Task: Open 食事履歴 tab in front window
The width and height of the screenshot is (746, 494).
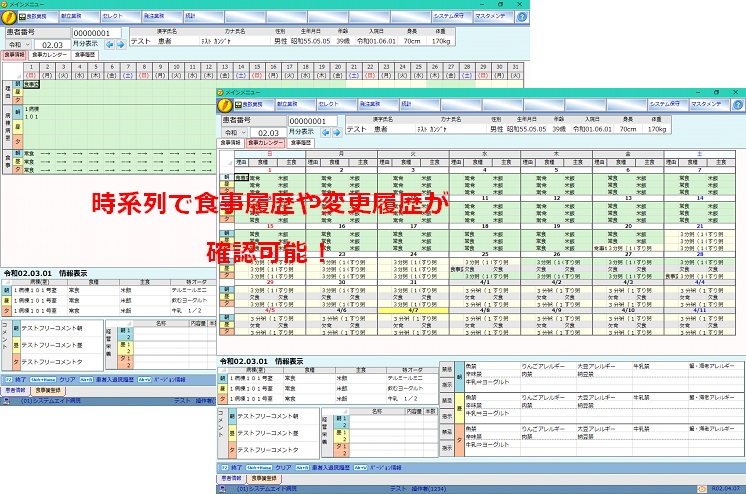Action: coord(301,143)
